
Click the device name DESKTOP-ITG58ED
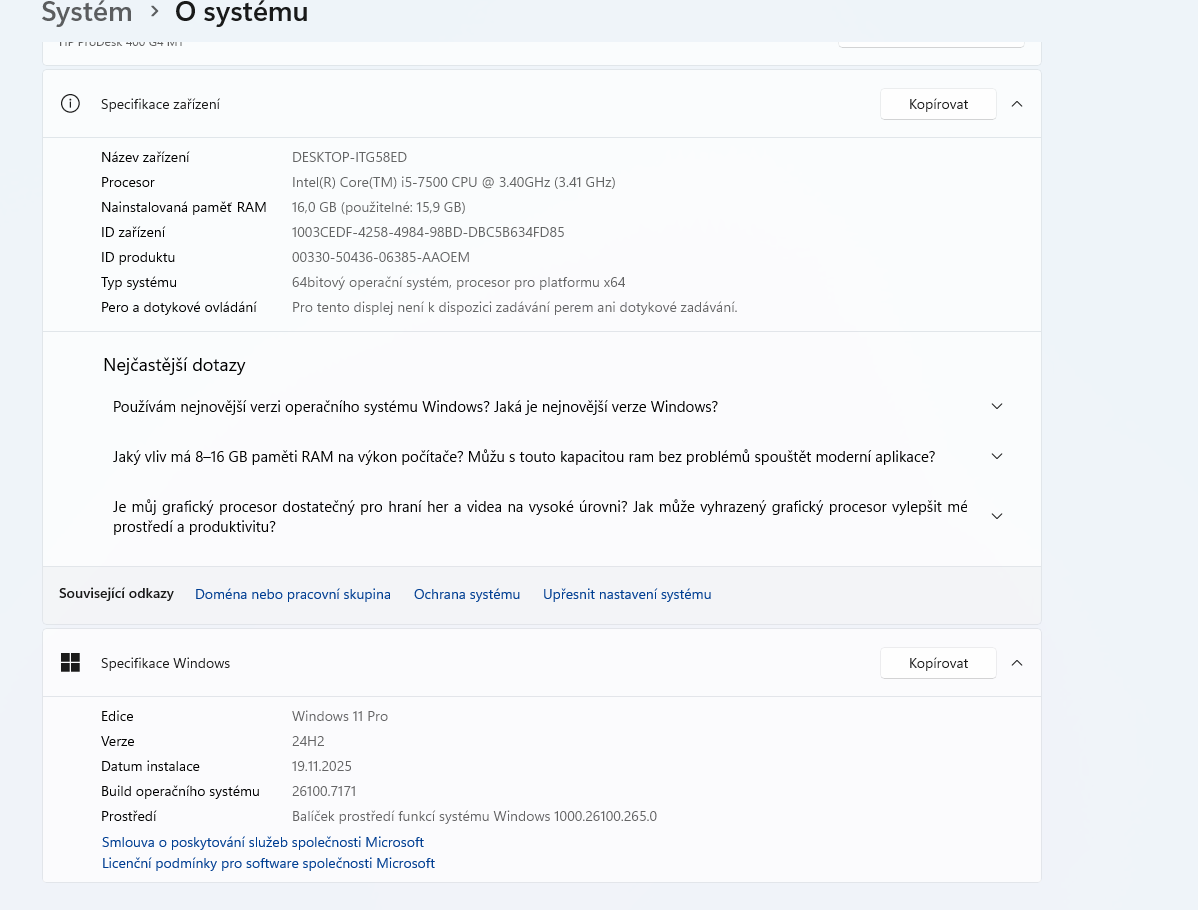349,157
